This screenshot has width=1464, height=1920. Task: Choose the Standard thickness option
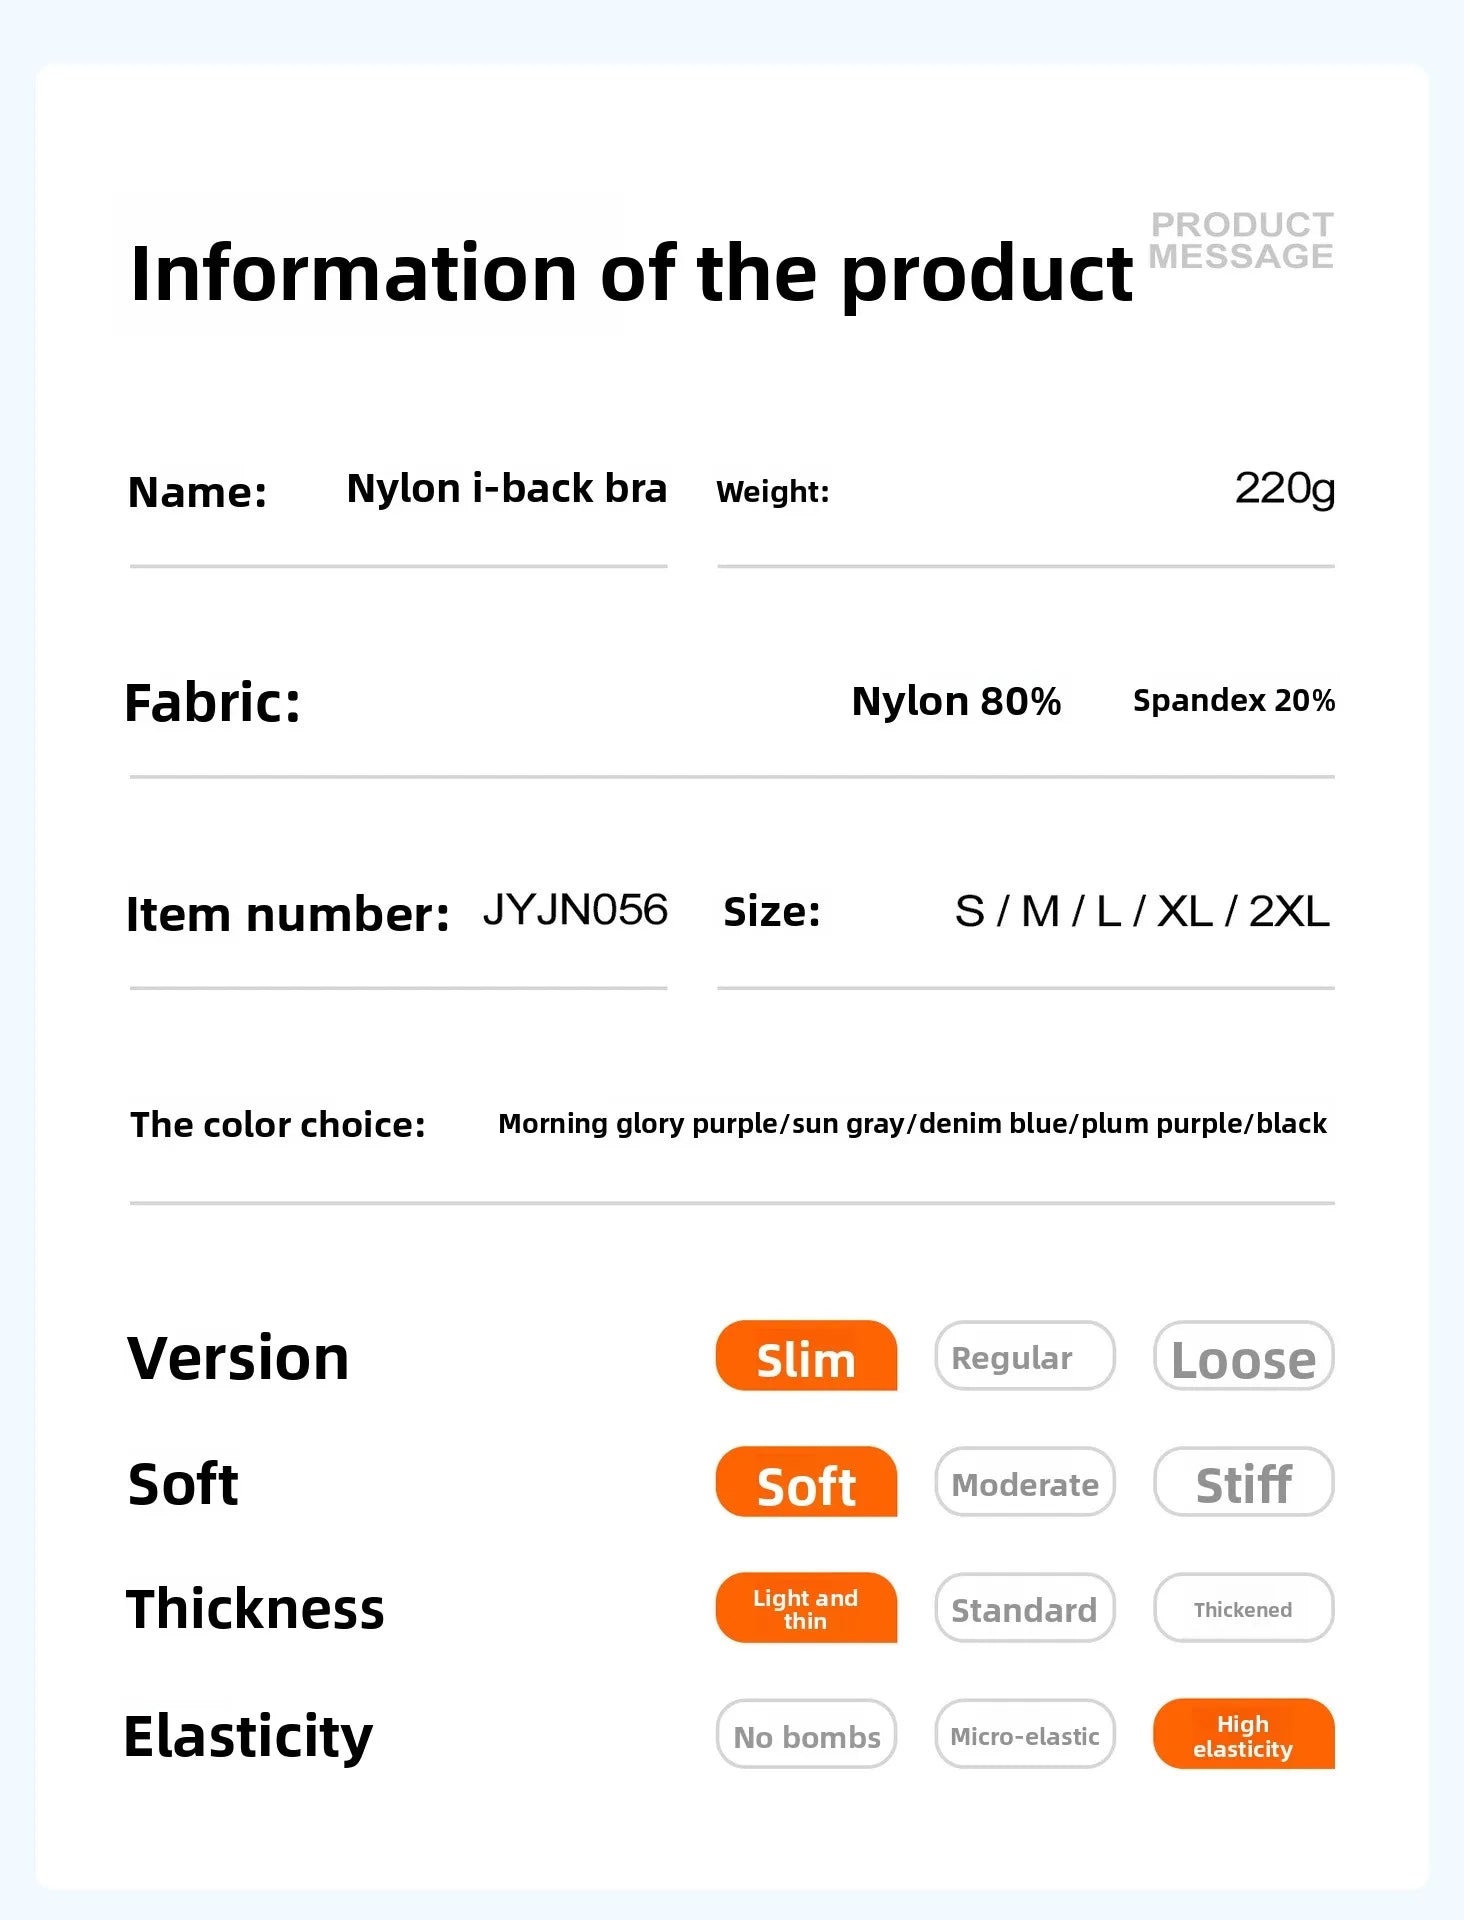click(1024, 1608)
